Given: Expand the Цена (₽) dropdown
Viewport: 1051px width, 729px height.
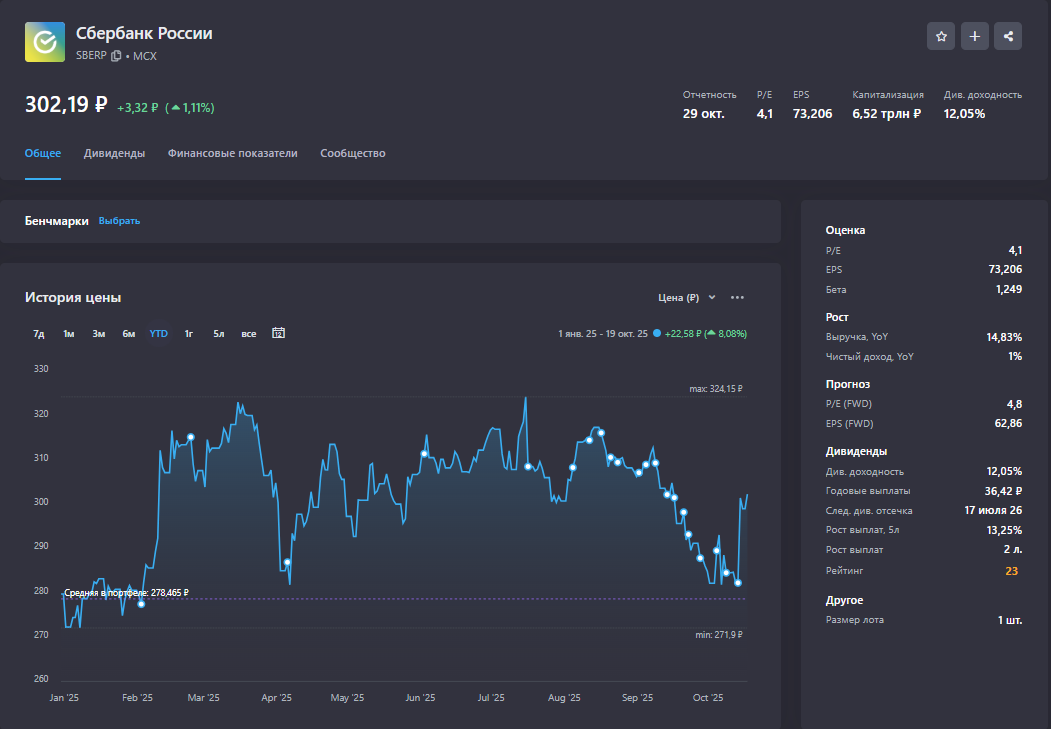Looking at the screenshot, I should coord(687,297).
